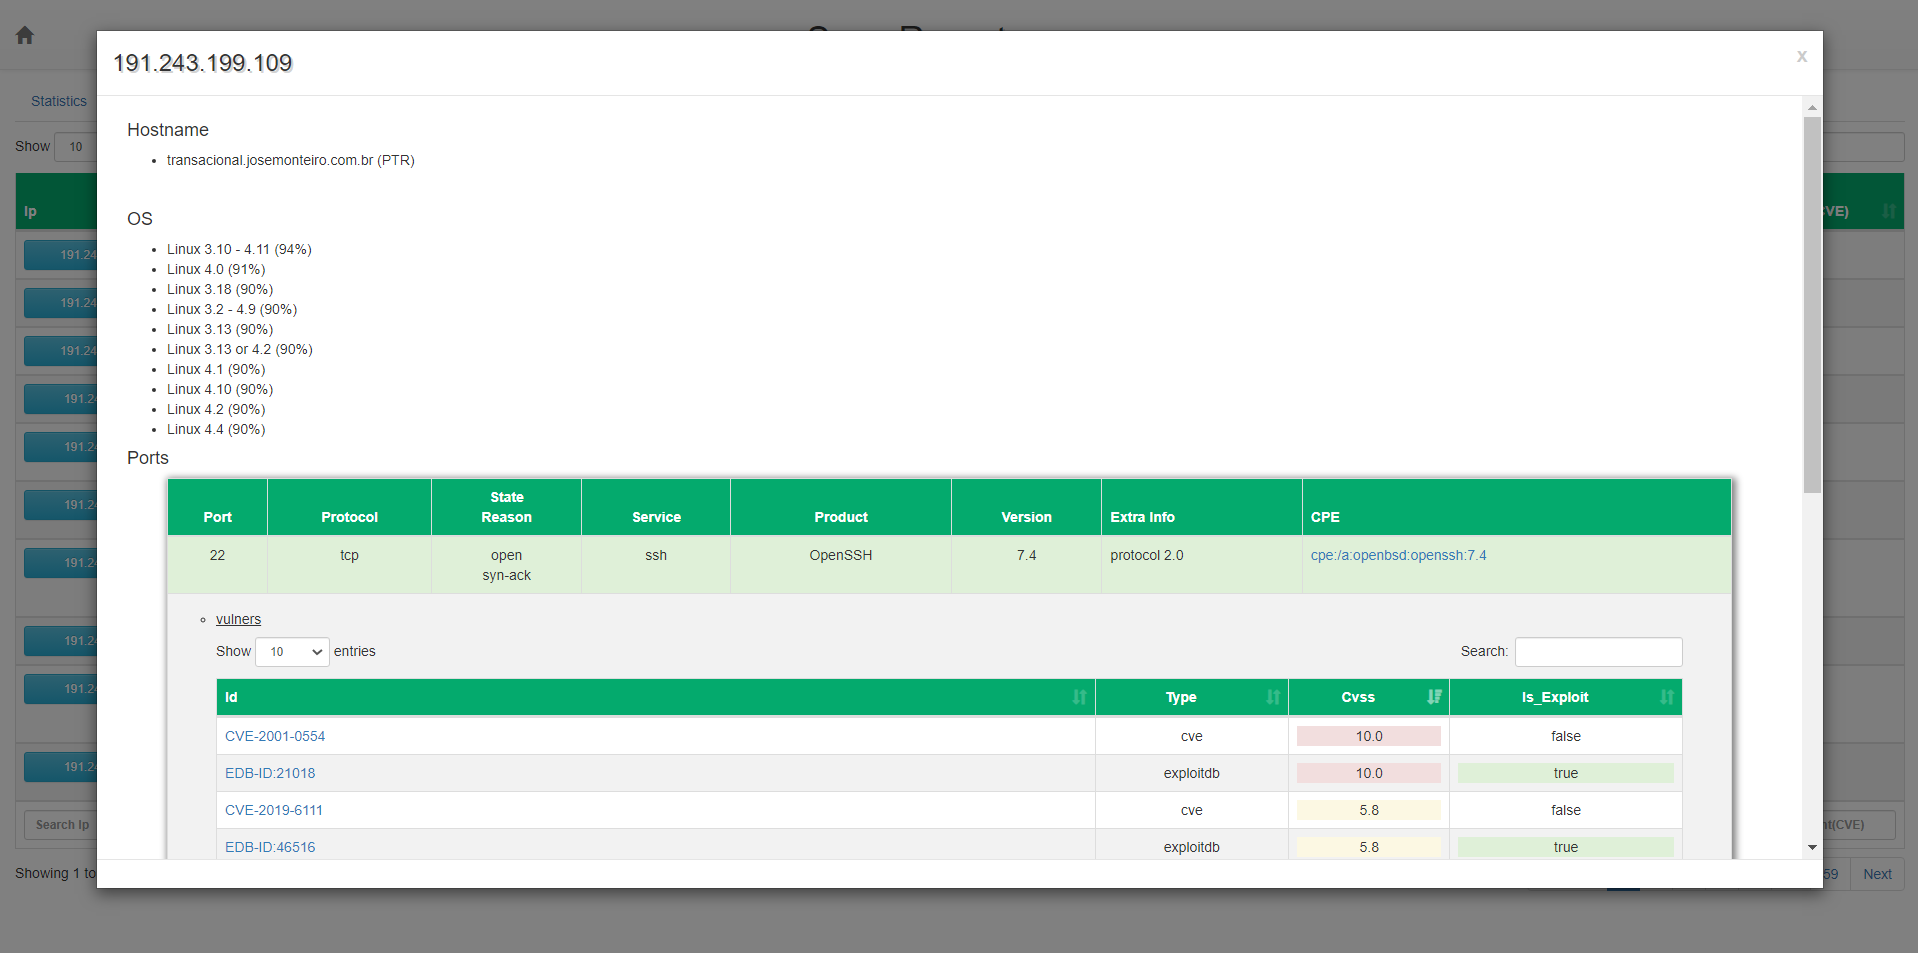Screen dimensions: 1918x953
Task: Select the 'Linux 3.10 - 4.11 (94%)' OS entry
Action: (x=239, y=249)
